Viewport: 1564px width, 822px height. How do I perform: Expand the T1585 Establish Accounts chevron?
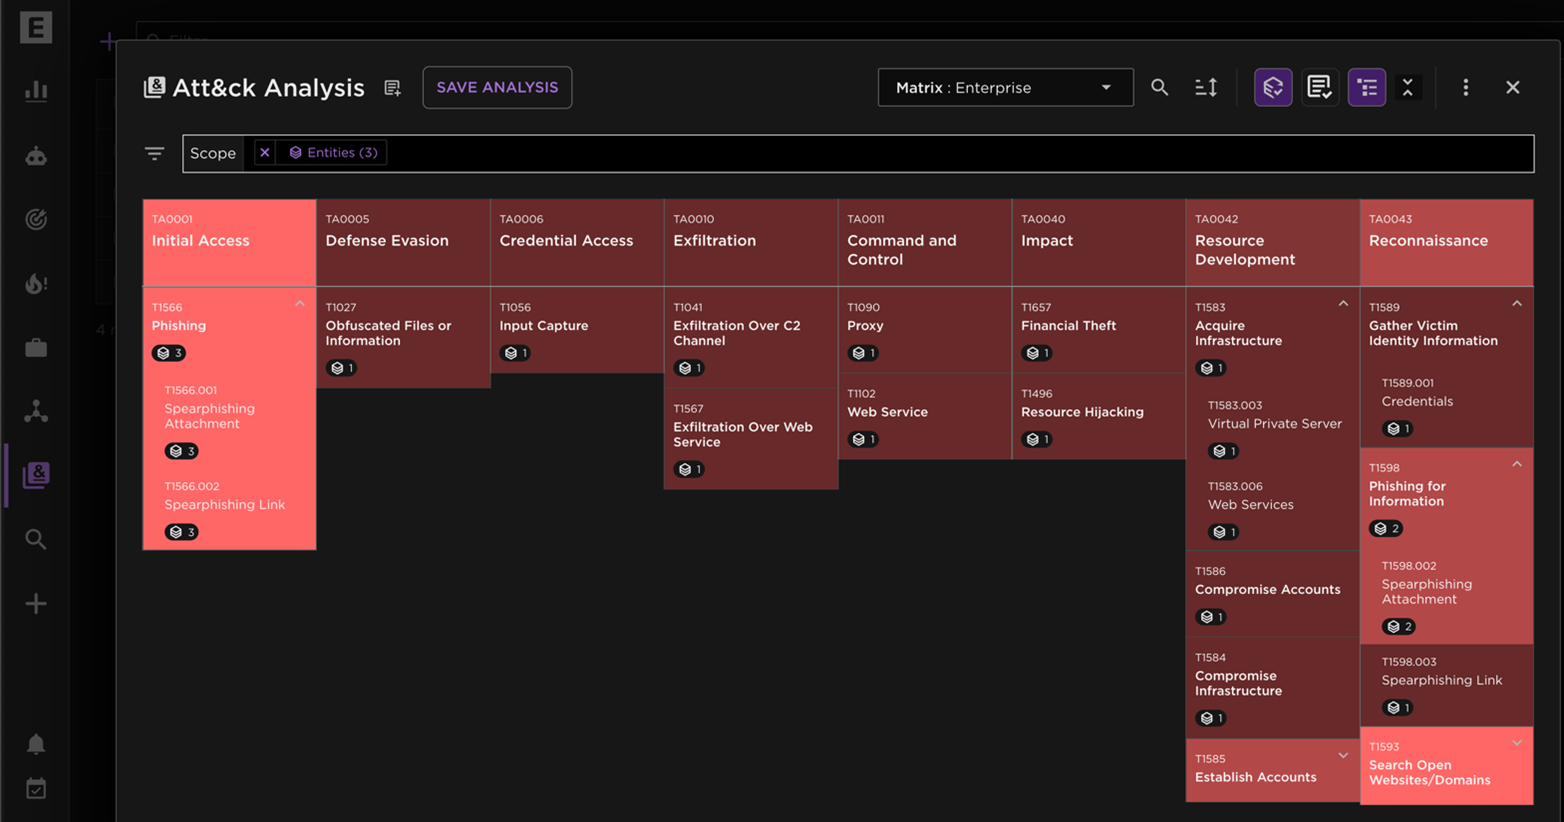pyautogui.click(x=1343, y=756)
